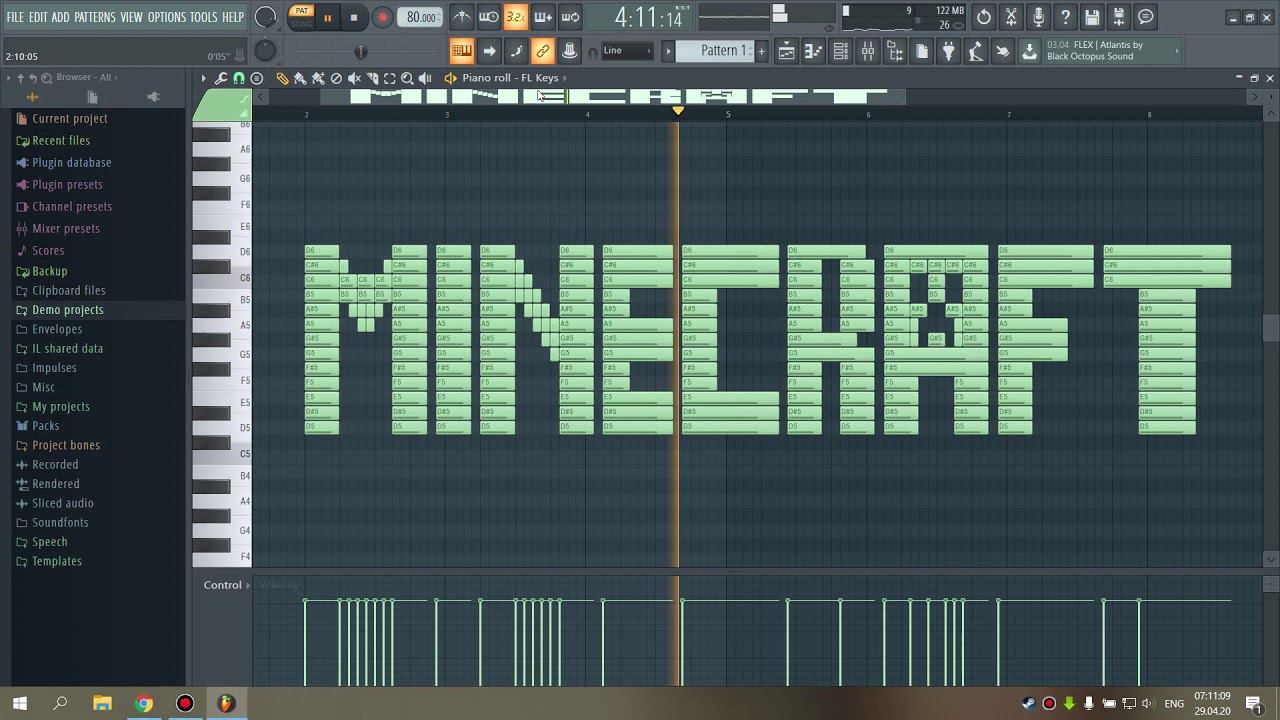Adjust the main volume knob

[x=265, y=17]
